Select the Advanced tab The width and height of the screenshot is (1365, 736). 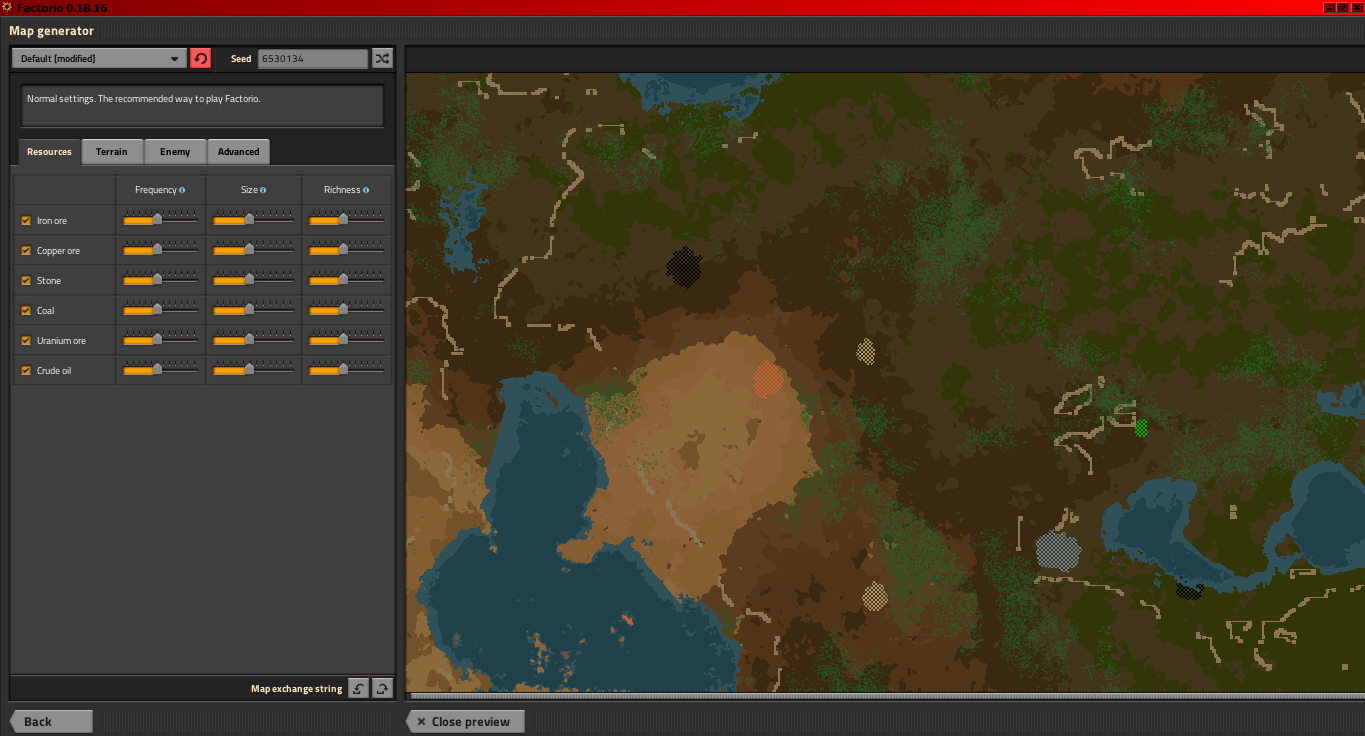click(238, 152)
